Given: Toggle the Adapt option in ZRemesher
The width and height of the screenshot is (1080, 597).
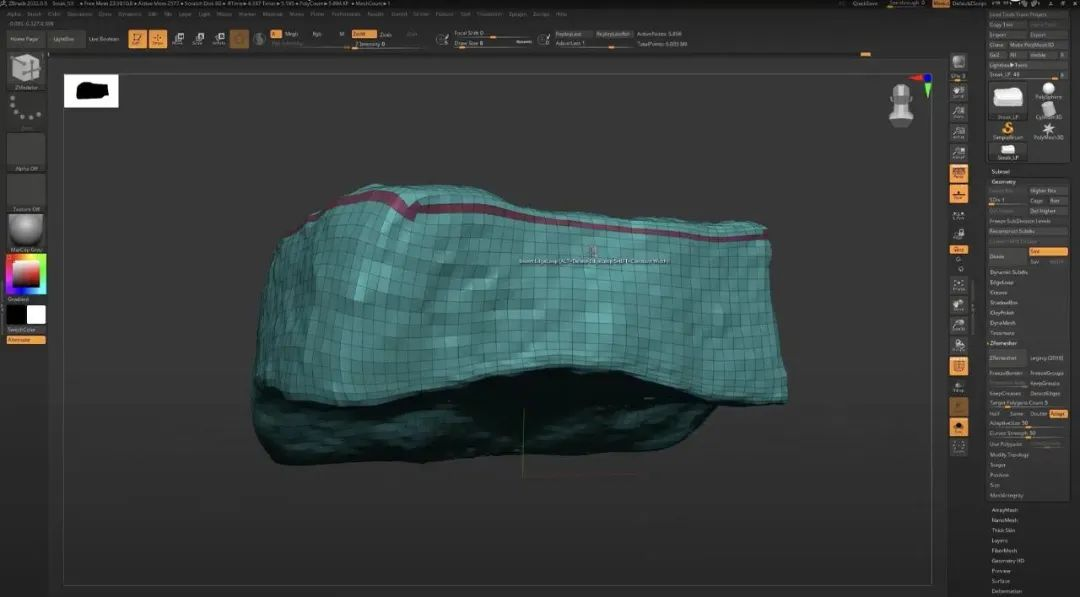Looking at the screenshot, I should [x=1058, y=413].
